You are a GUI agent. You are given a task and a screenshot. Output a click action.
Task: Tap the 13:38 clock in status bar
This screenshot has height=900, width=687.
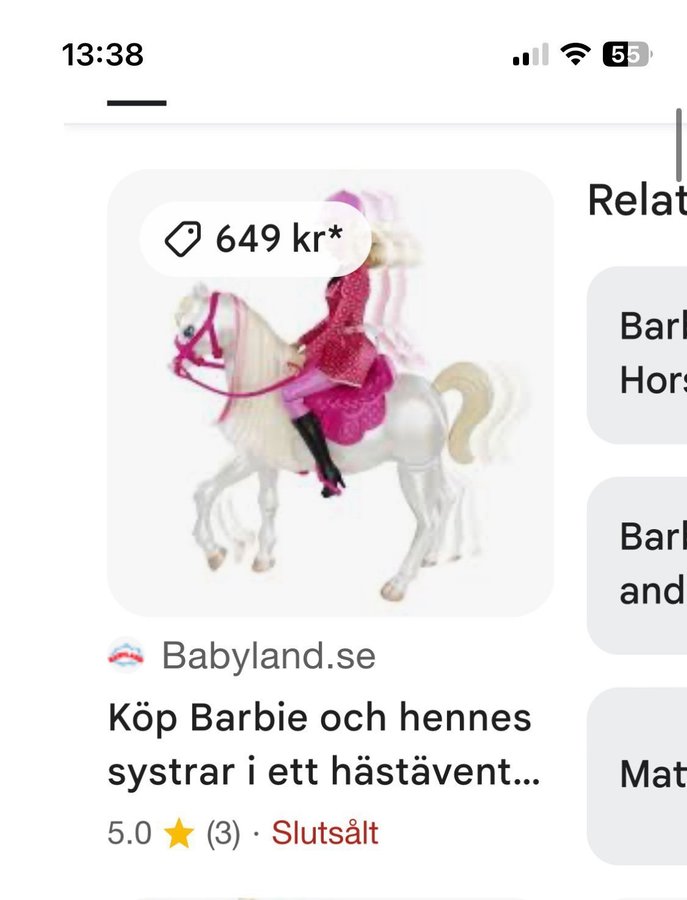[x=103, y=55]
